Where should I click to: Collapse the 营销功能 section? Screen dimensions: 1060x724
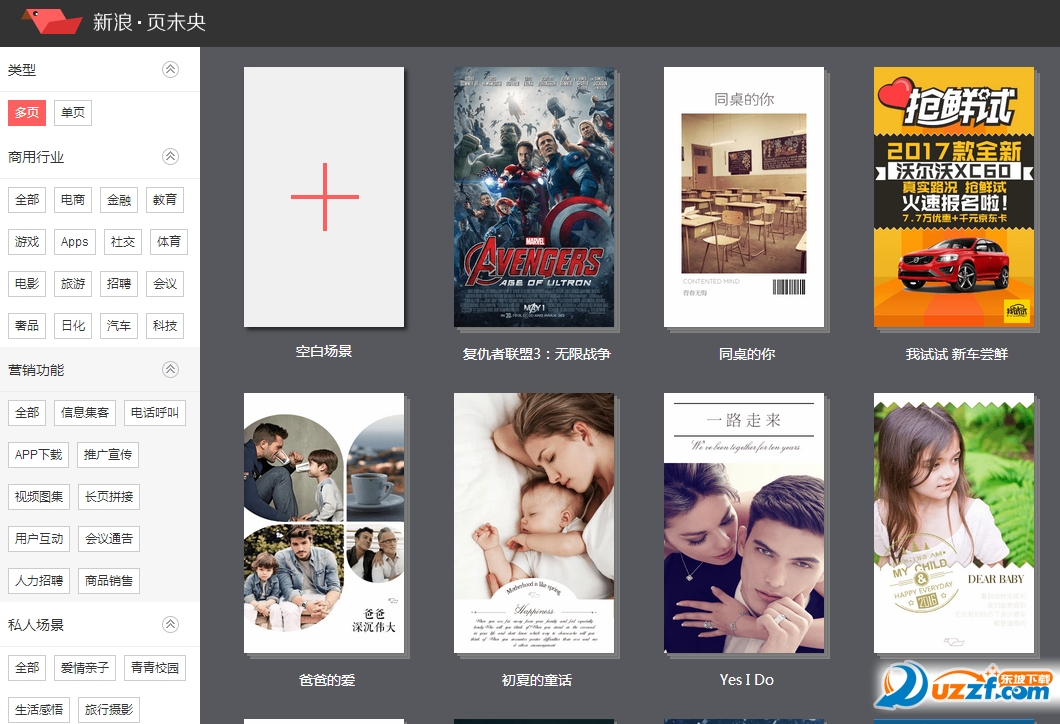(x=170, y=369)
